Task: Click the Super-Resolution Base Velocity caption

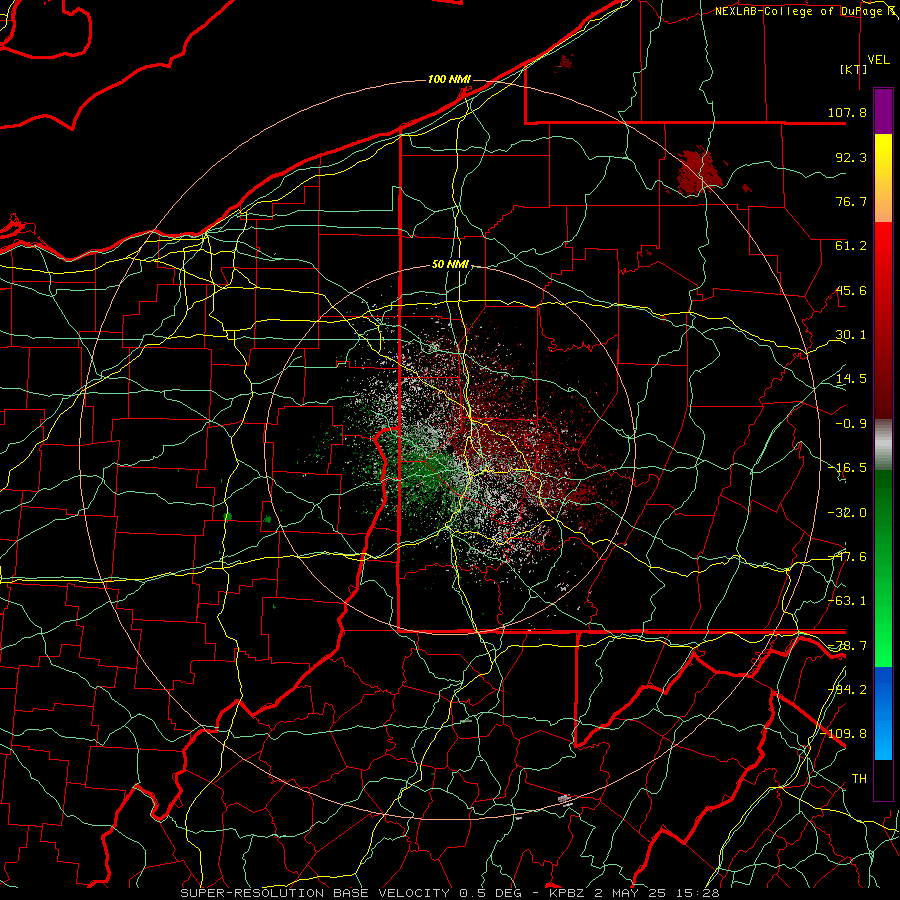Action: click(449, 893)
